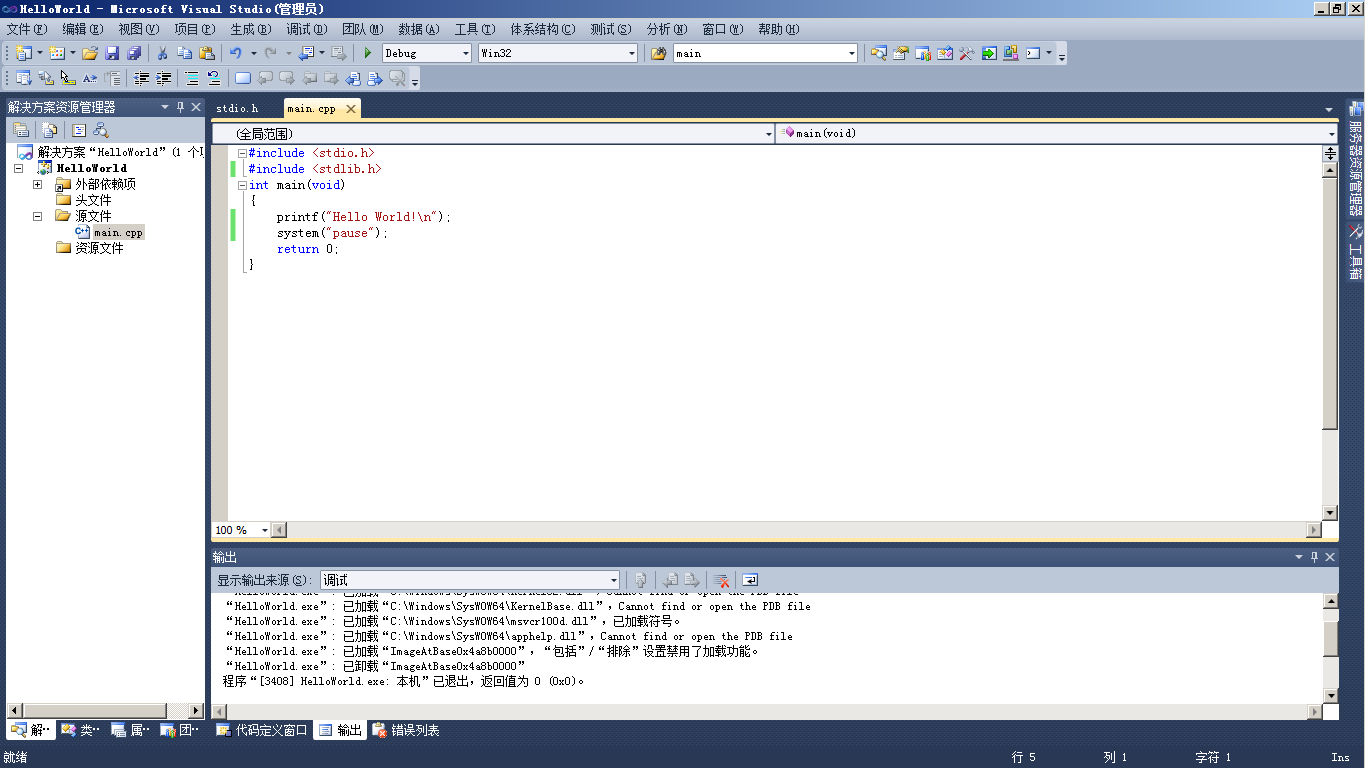Click the Add New Item toolbar icon

(x=57, y=53)
